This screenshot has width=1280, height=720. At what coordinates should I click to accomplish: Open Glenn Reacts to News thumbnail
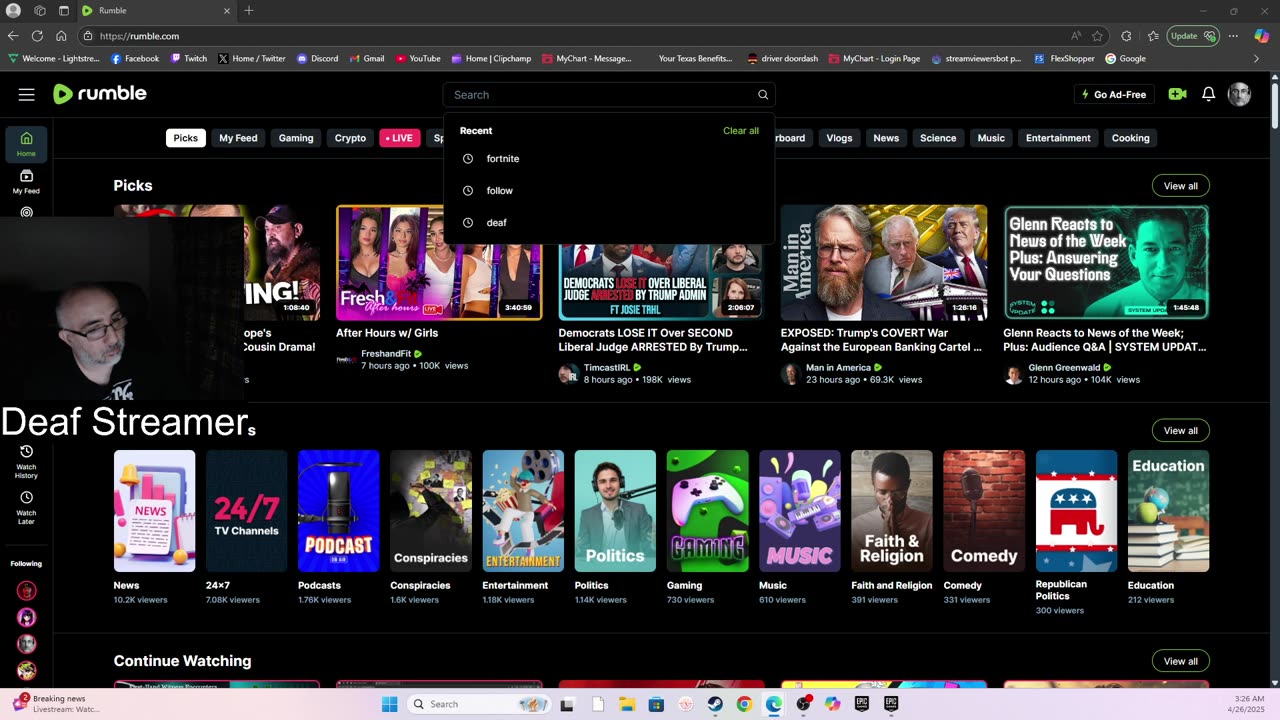[1106, 263]
